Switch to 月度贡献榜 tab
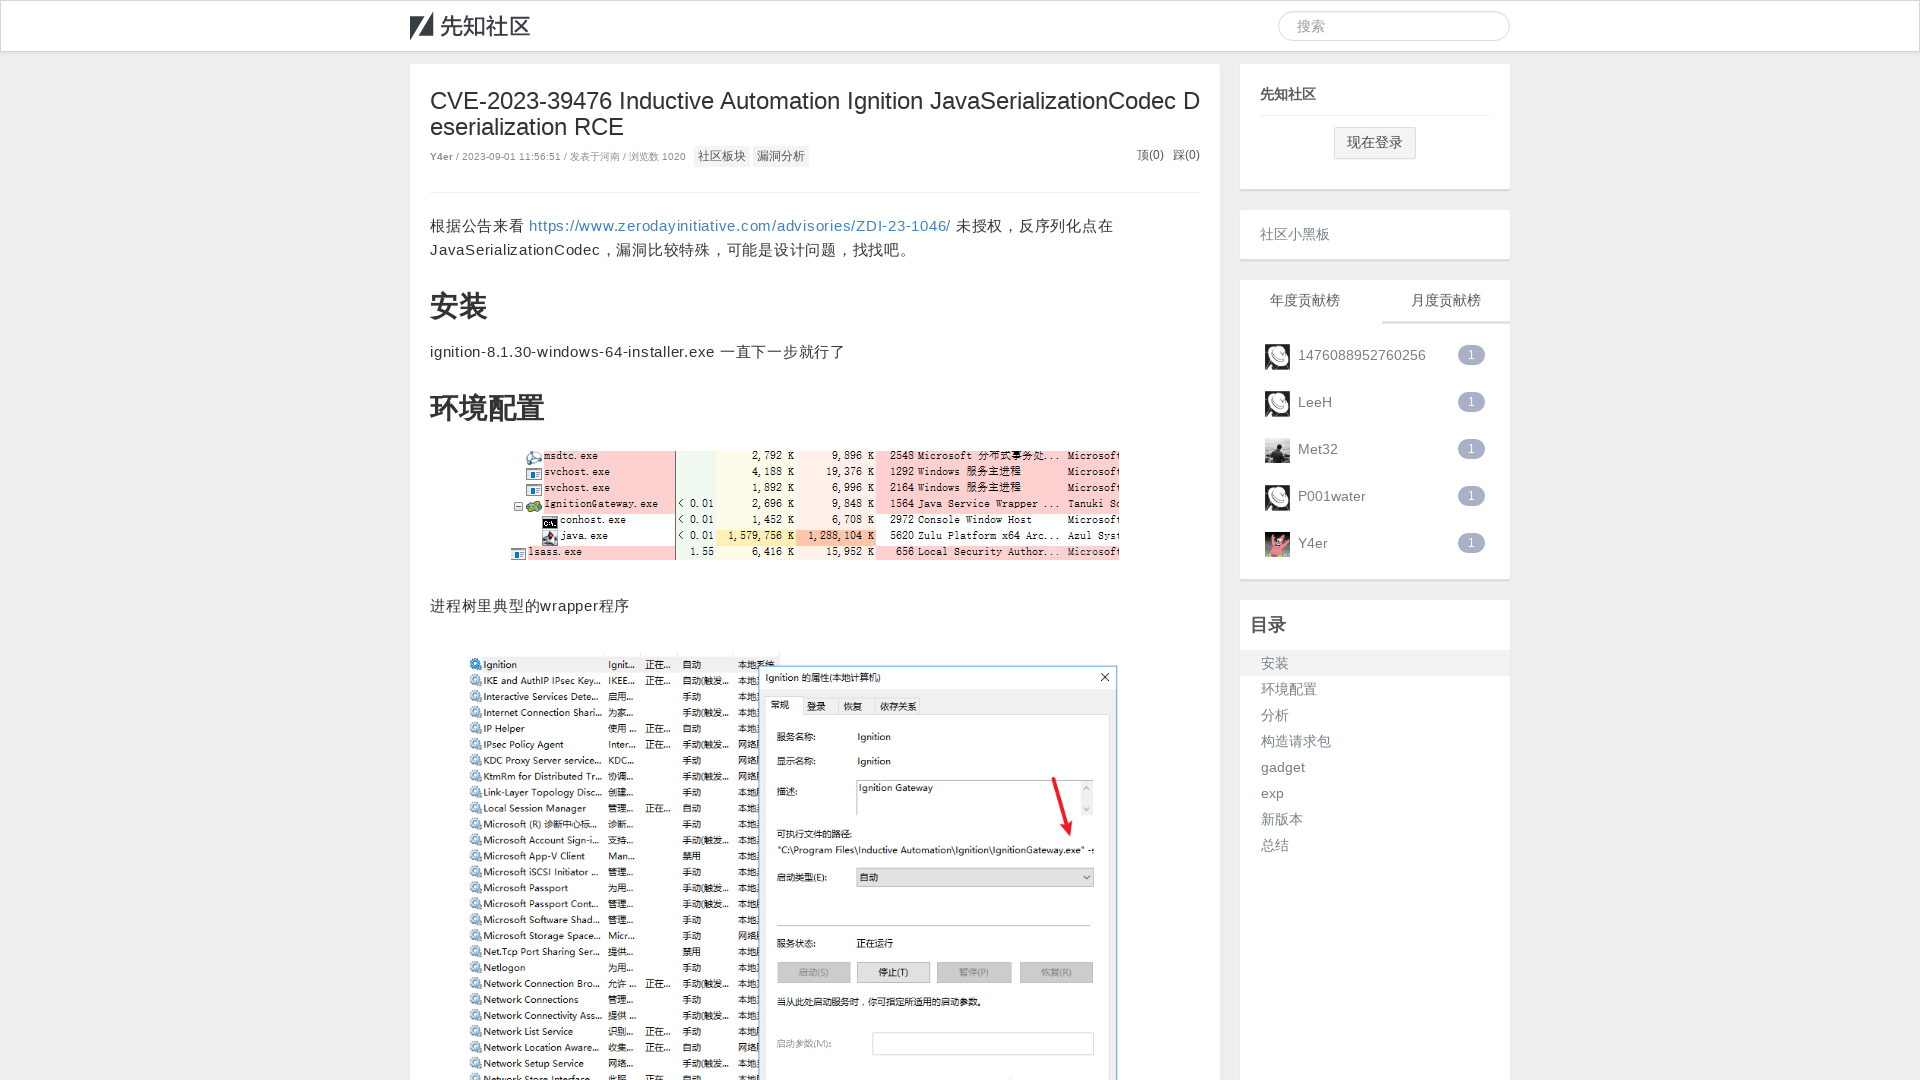The image size is (1920, 1080). point(1445,301)
